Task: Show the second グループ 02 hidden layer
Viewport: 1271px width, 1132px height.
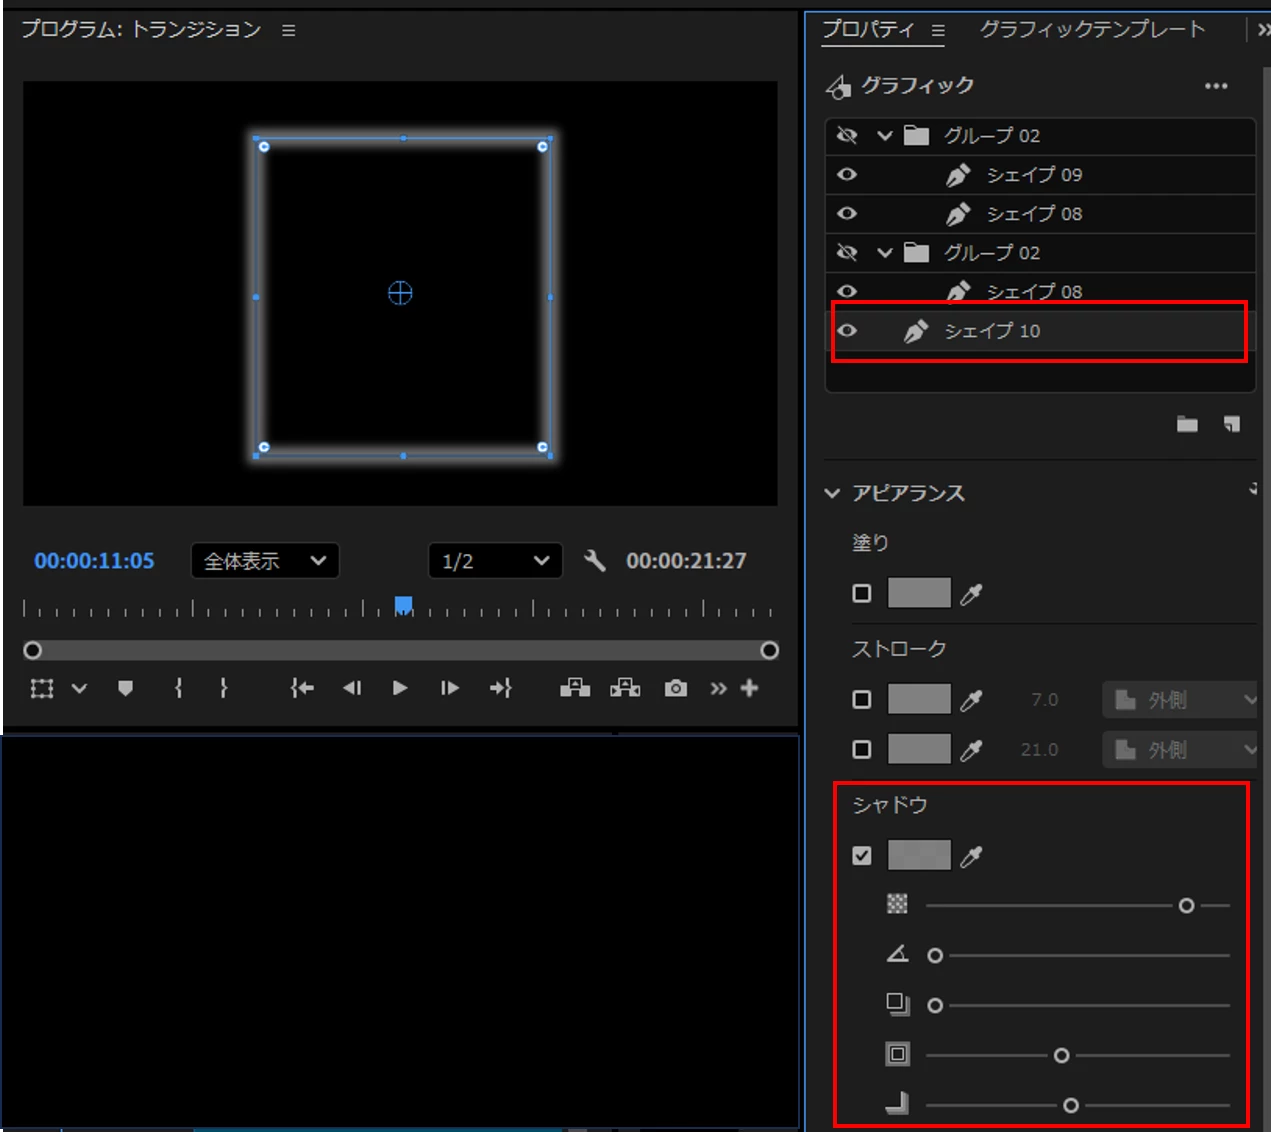Action: click(847, 252)
